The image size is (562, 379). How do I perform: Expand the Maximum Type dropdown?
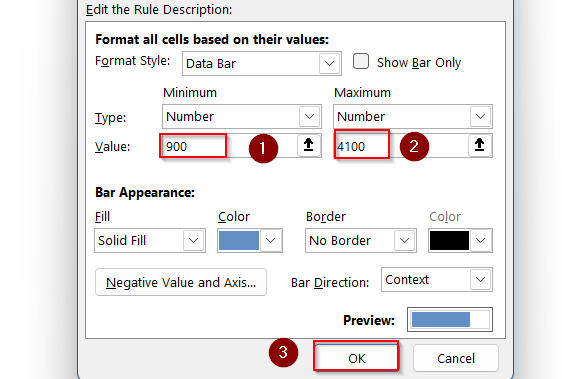coord(413,117)
